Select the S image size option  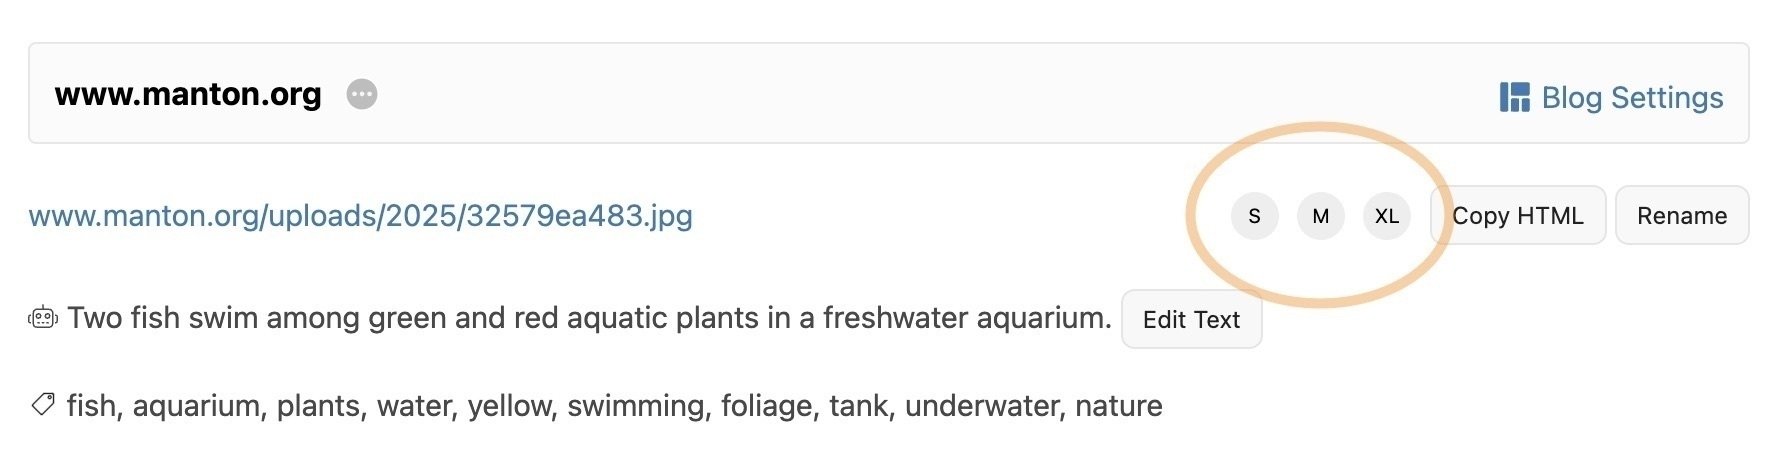[1254, 216]
